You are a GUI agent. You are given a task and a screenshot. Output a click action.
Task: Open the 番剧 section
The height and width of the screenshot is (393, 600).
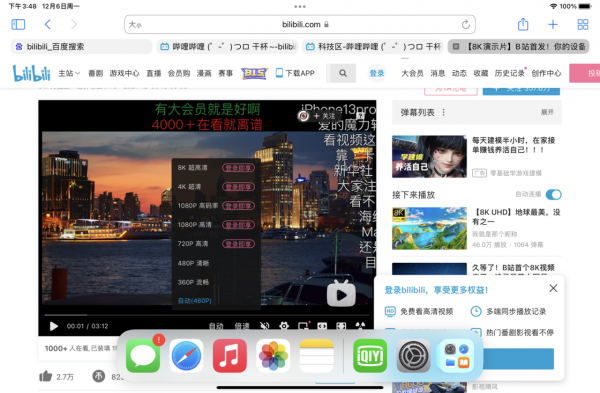(95, 73)
